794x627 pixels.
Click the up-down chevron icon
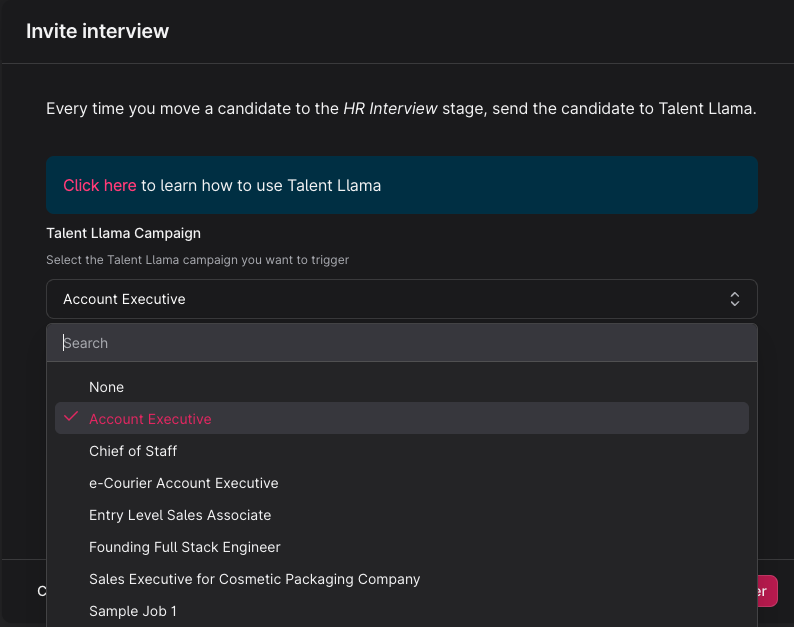[x=734, y=299]
